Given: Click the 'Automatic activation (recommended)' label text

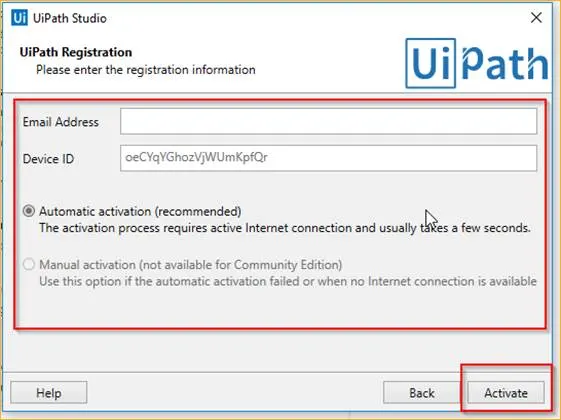Looking at the screenshot, I should pyautogui.click(x=140, y=211).
